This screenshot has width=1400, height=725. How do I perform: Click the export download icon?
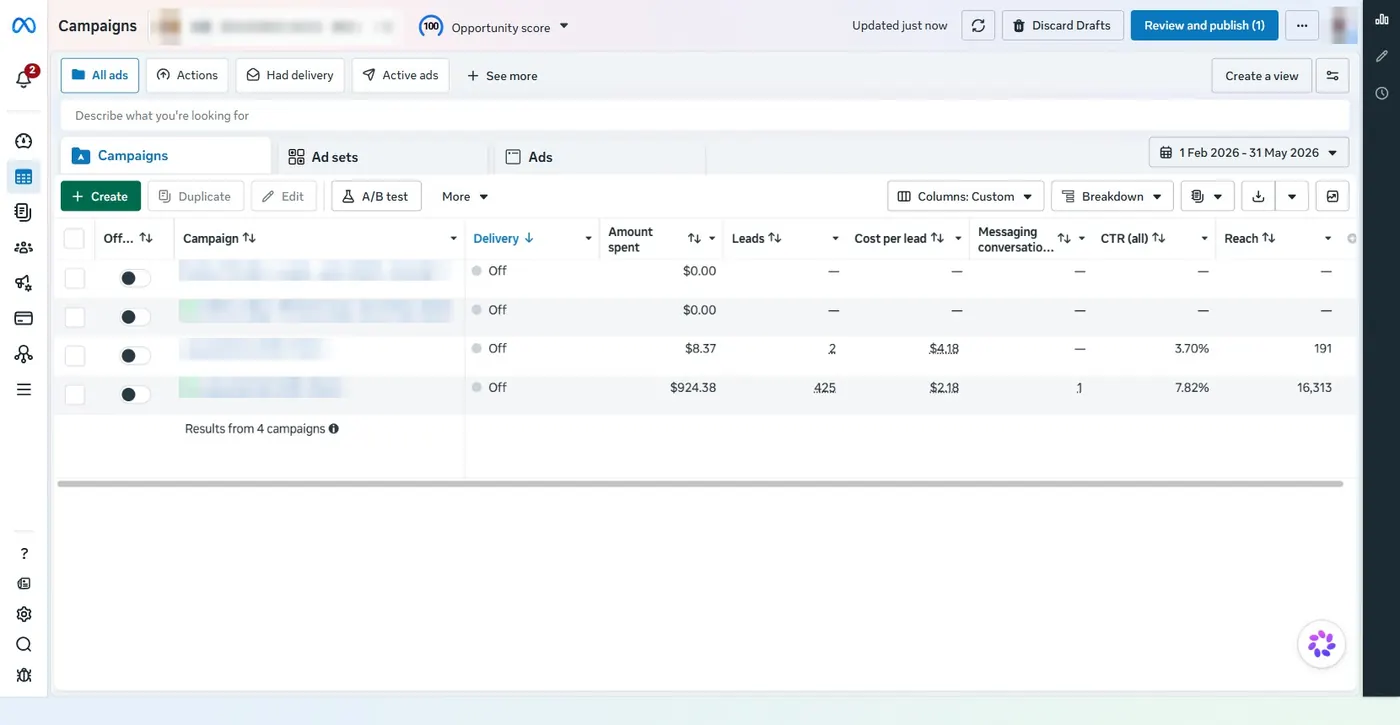click(1258, 196)
